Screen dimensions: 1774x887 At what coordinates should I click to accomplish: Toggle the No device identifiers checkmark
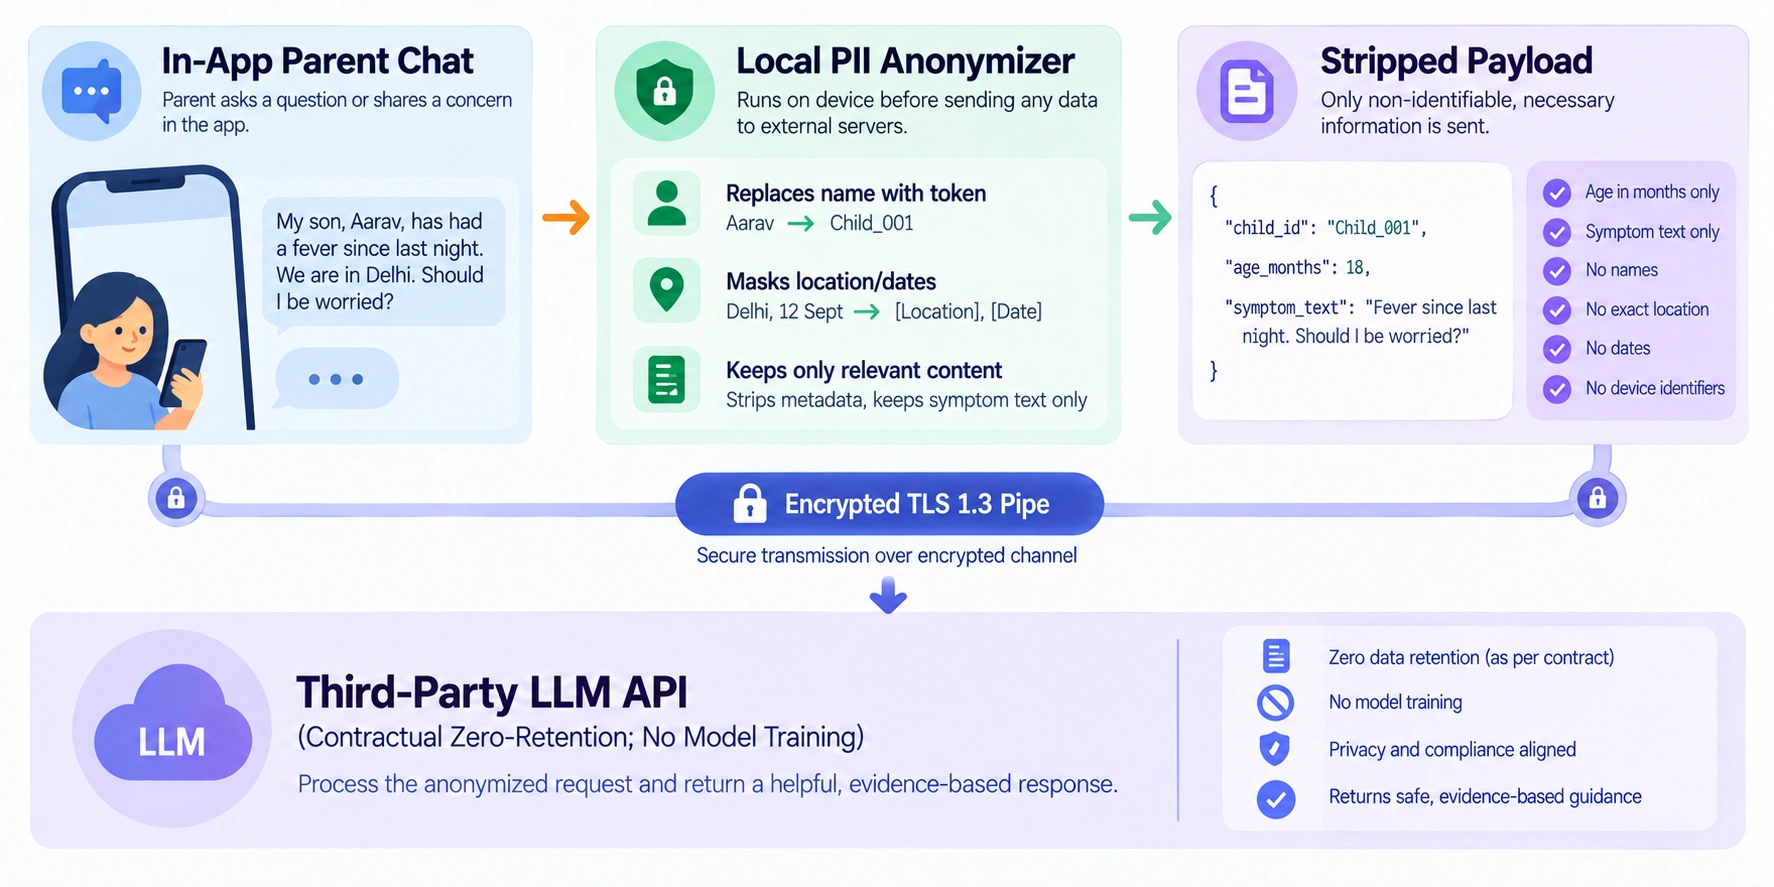(x=1556, y=388)
